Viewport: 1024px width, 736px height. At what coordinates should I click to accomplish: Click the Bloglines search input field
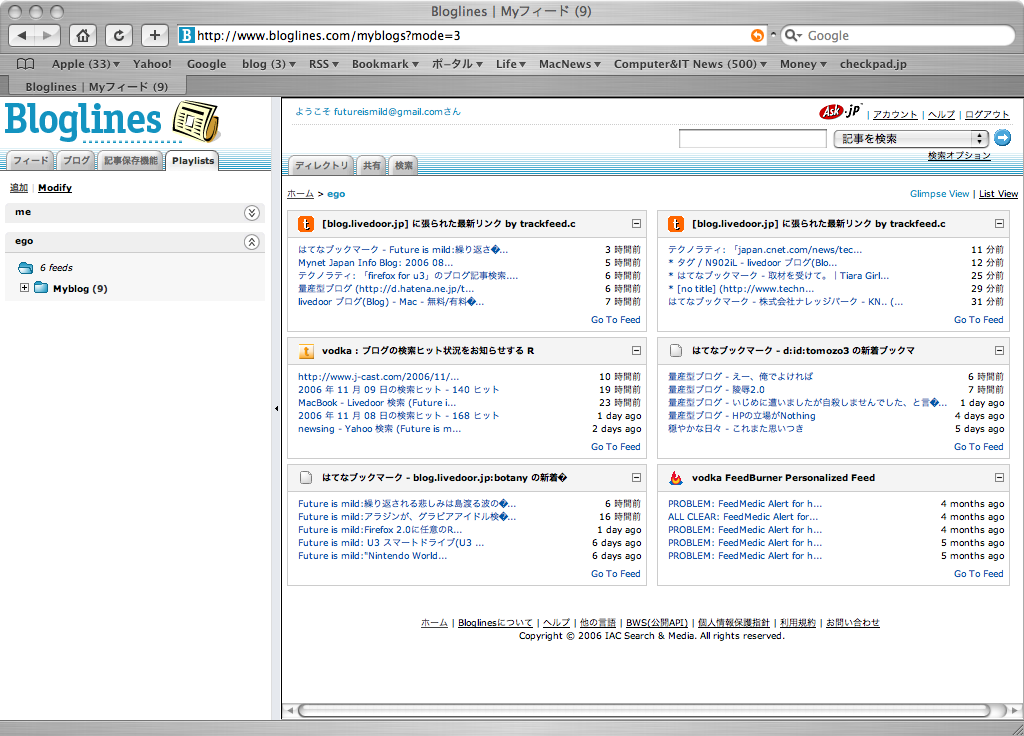[752, 138]
